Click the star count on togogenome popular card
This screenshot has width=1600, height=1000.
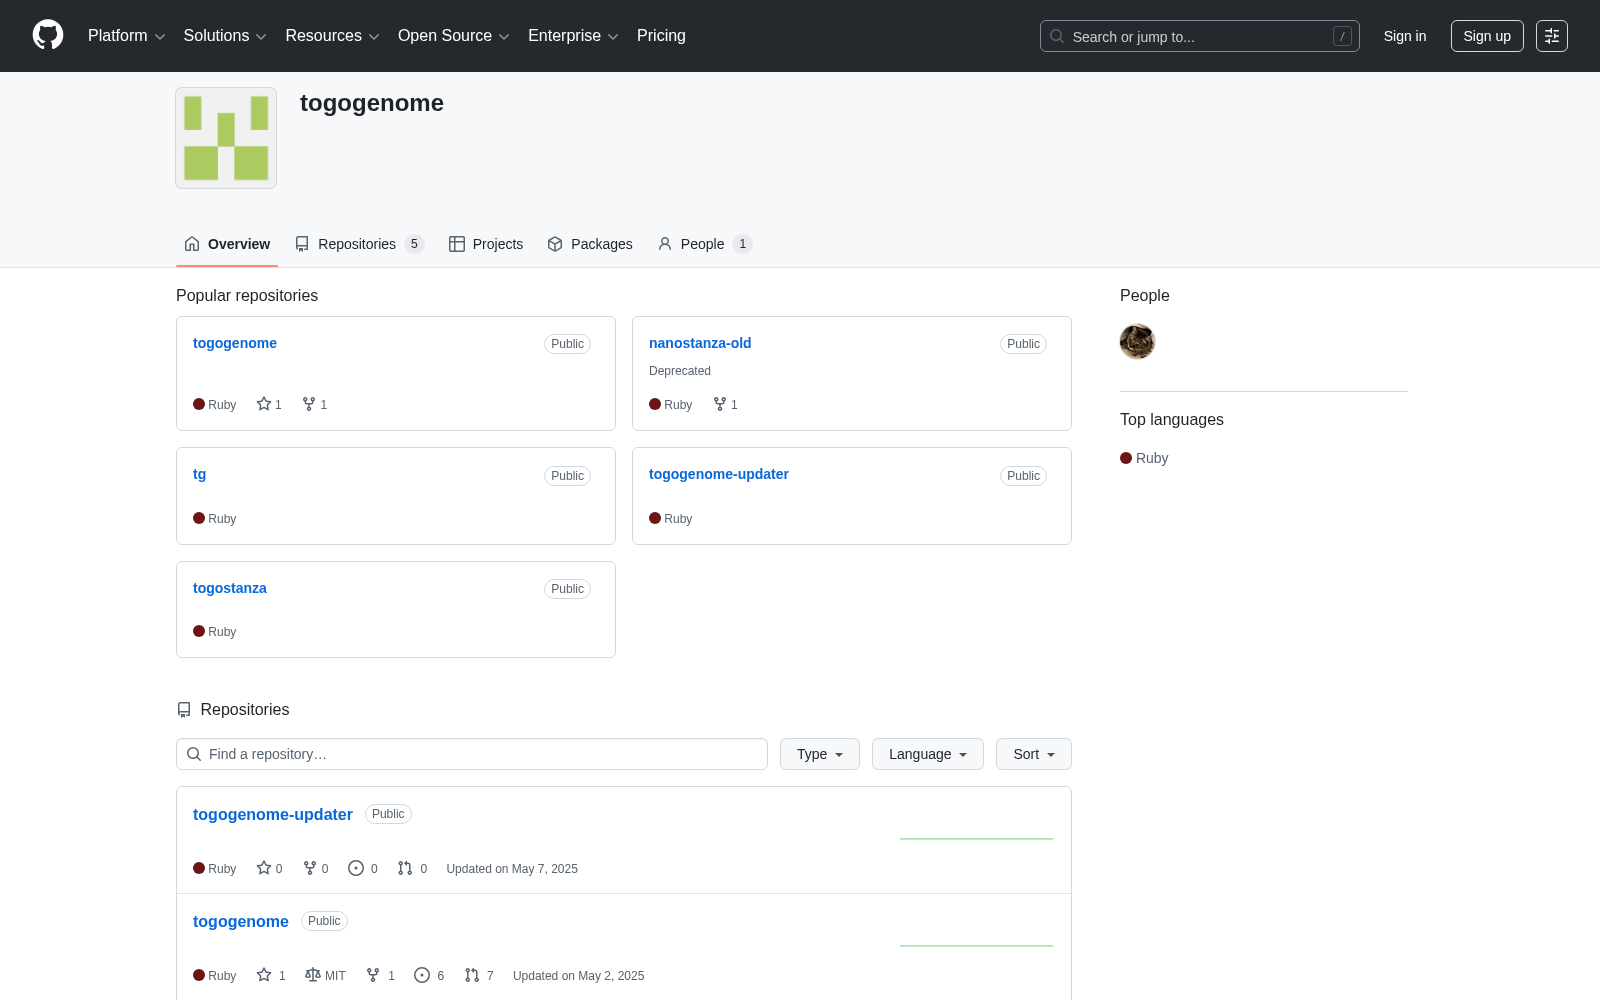click(269, 404)
